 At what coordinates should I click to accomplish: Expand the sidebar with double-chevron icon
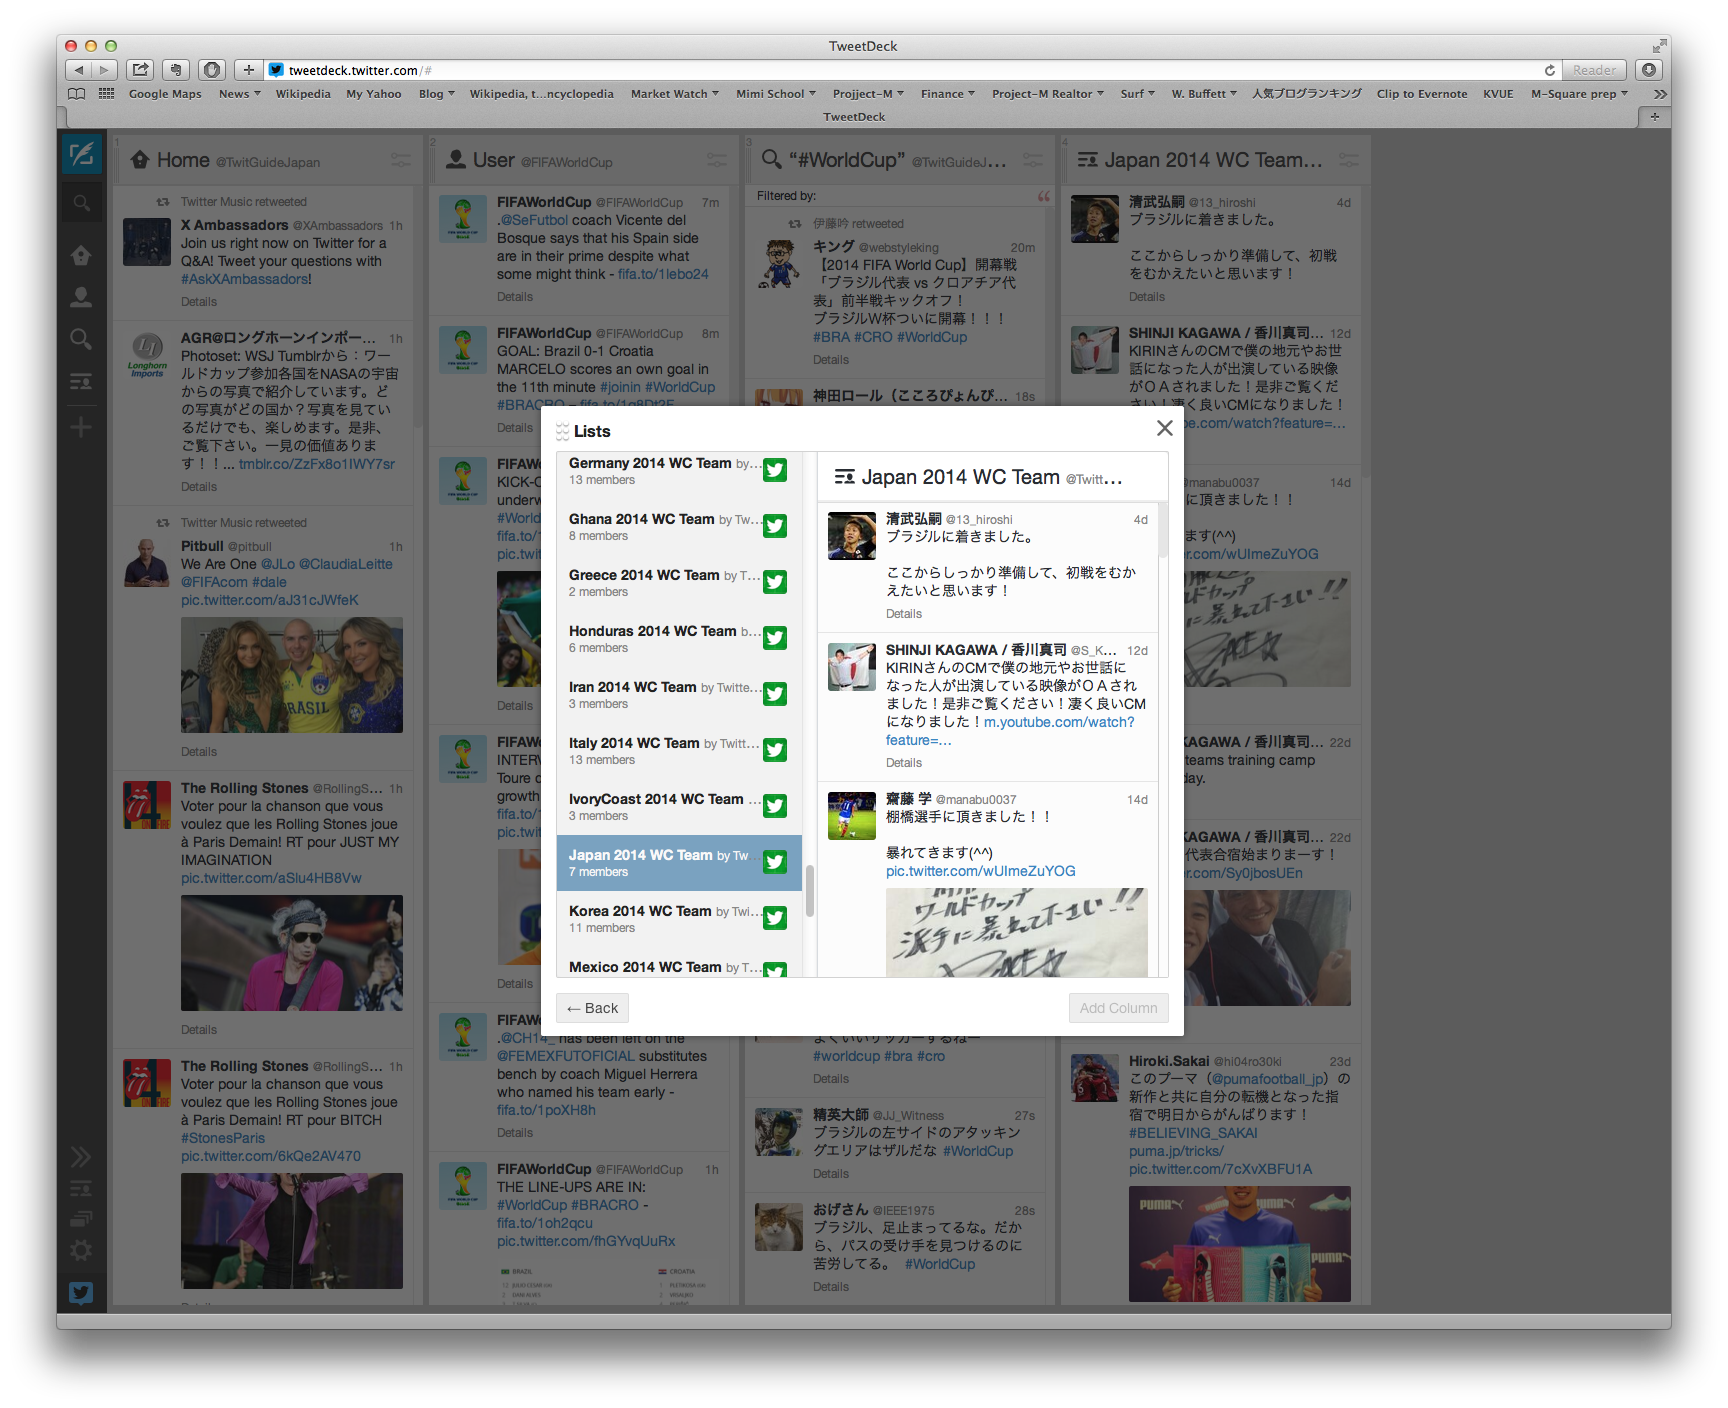click(x=81, y=1157)
